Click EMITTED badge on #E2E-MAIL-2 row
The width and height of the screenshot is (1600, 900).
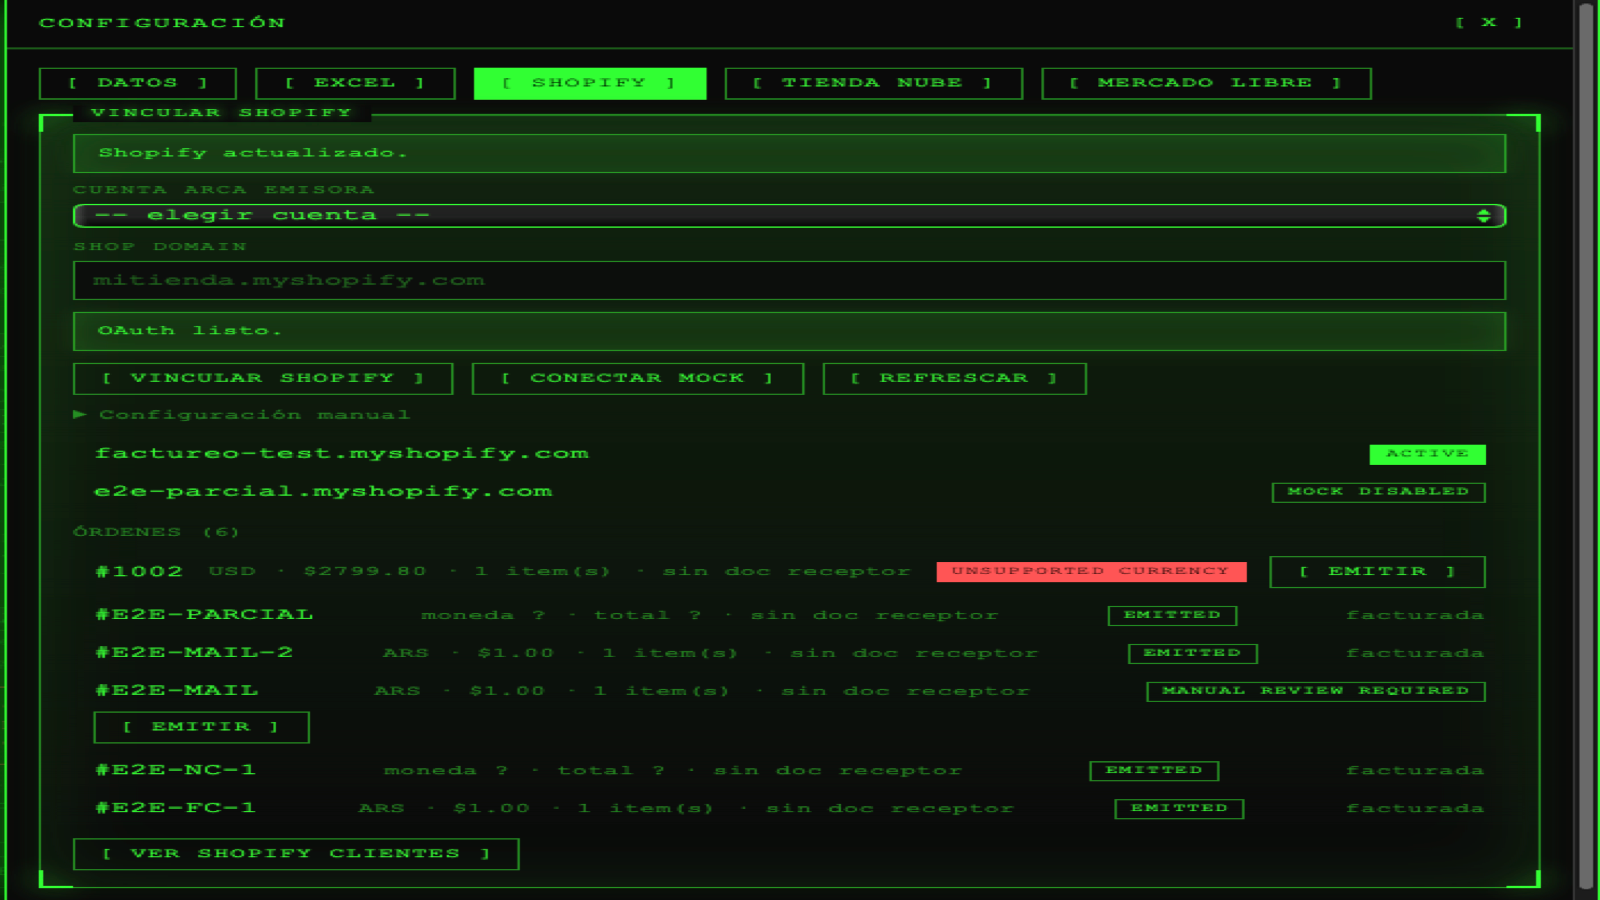pyautogui.click(x=1192, y=653)
